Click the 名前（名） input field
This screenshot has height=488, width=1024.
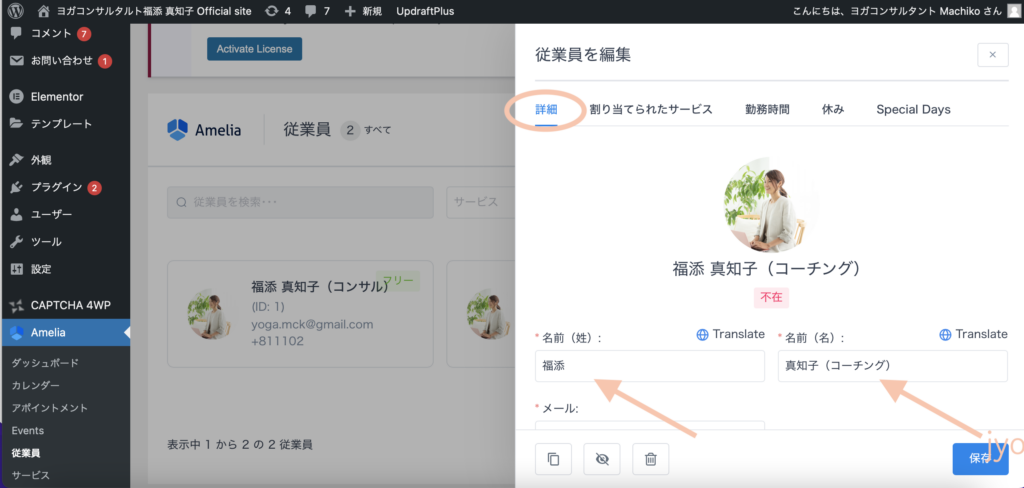pos(892,366)
